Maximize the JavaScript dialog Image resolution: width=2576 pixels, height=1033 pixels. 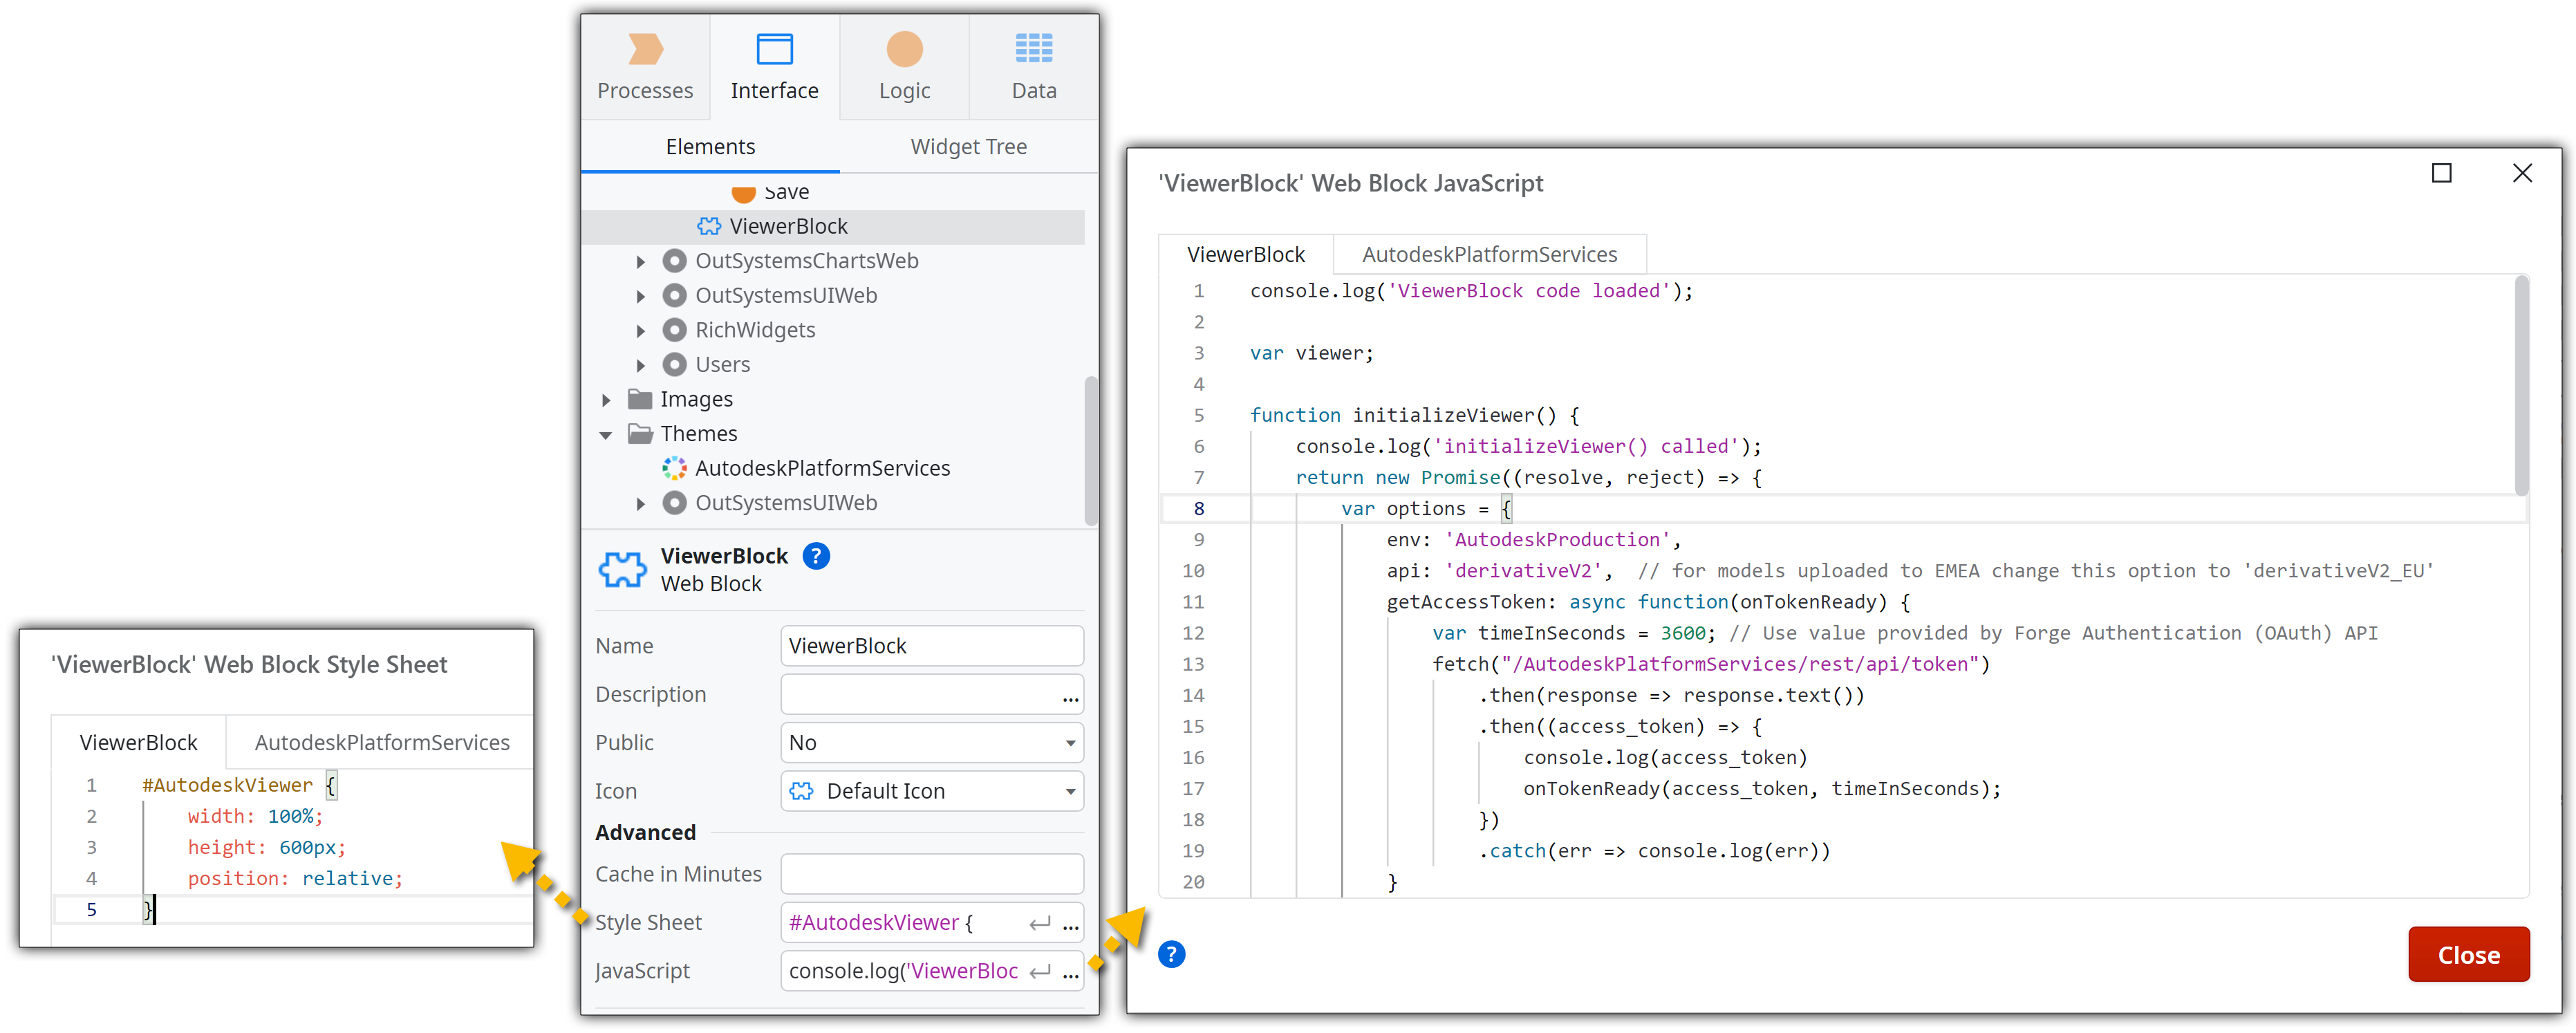(x=2441, y=173)
